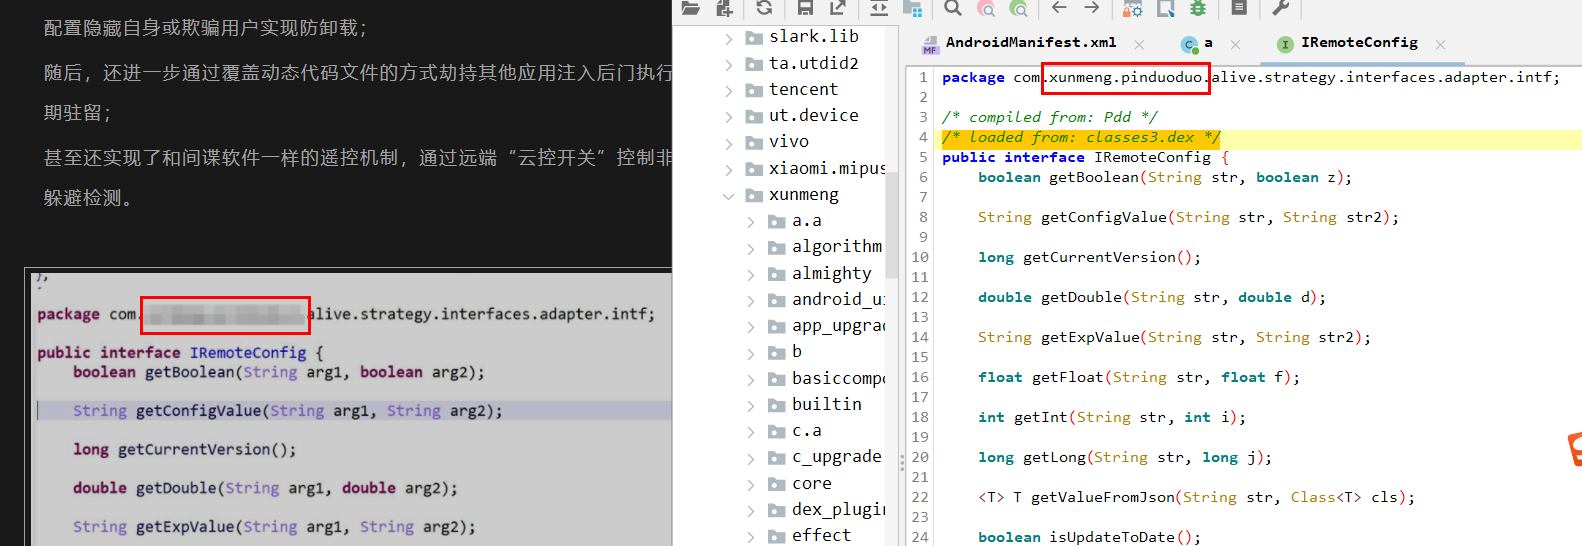Close the tab named a
This screenshot has height=546, width=1582.
coord(1235,44)
